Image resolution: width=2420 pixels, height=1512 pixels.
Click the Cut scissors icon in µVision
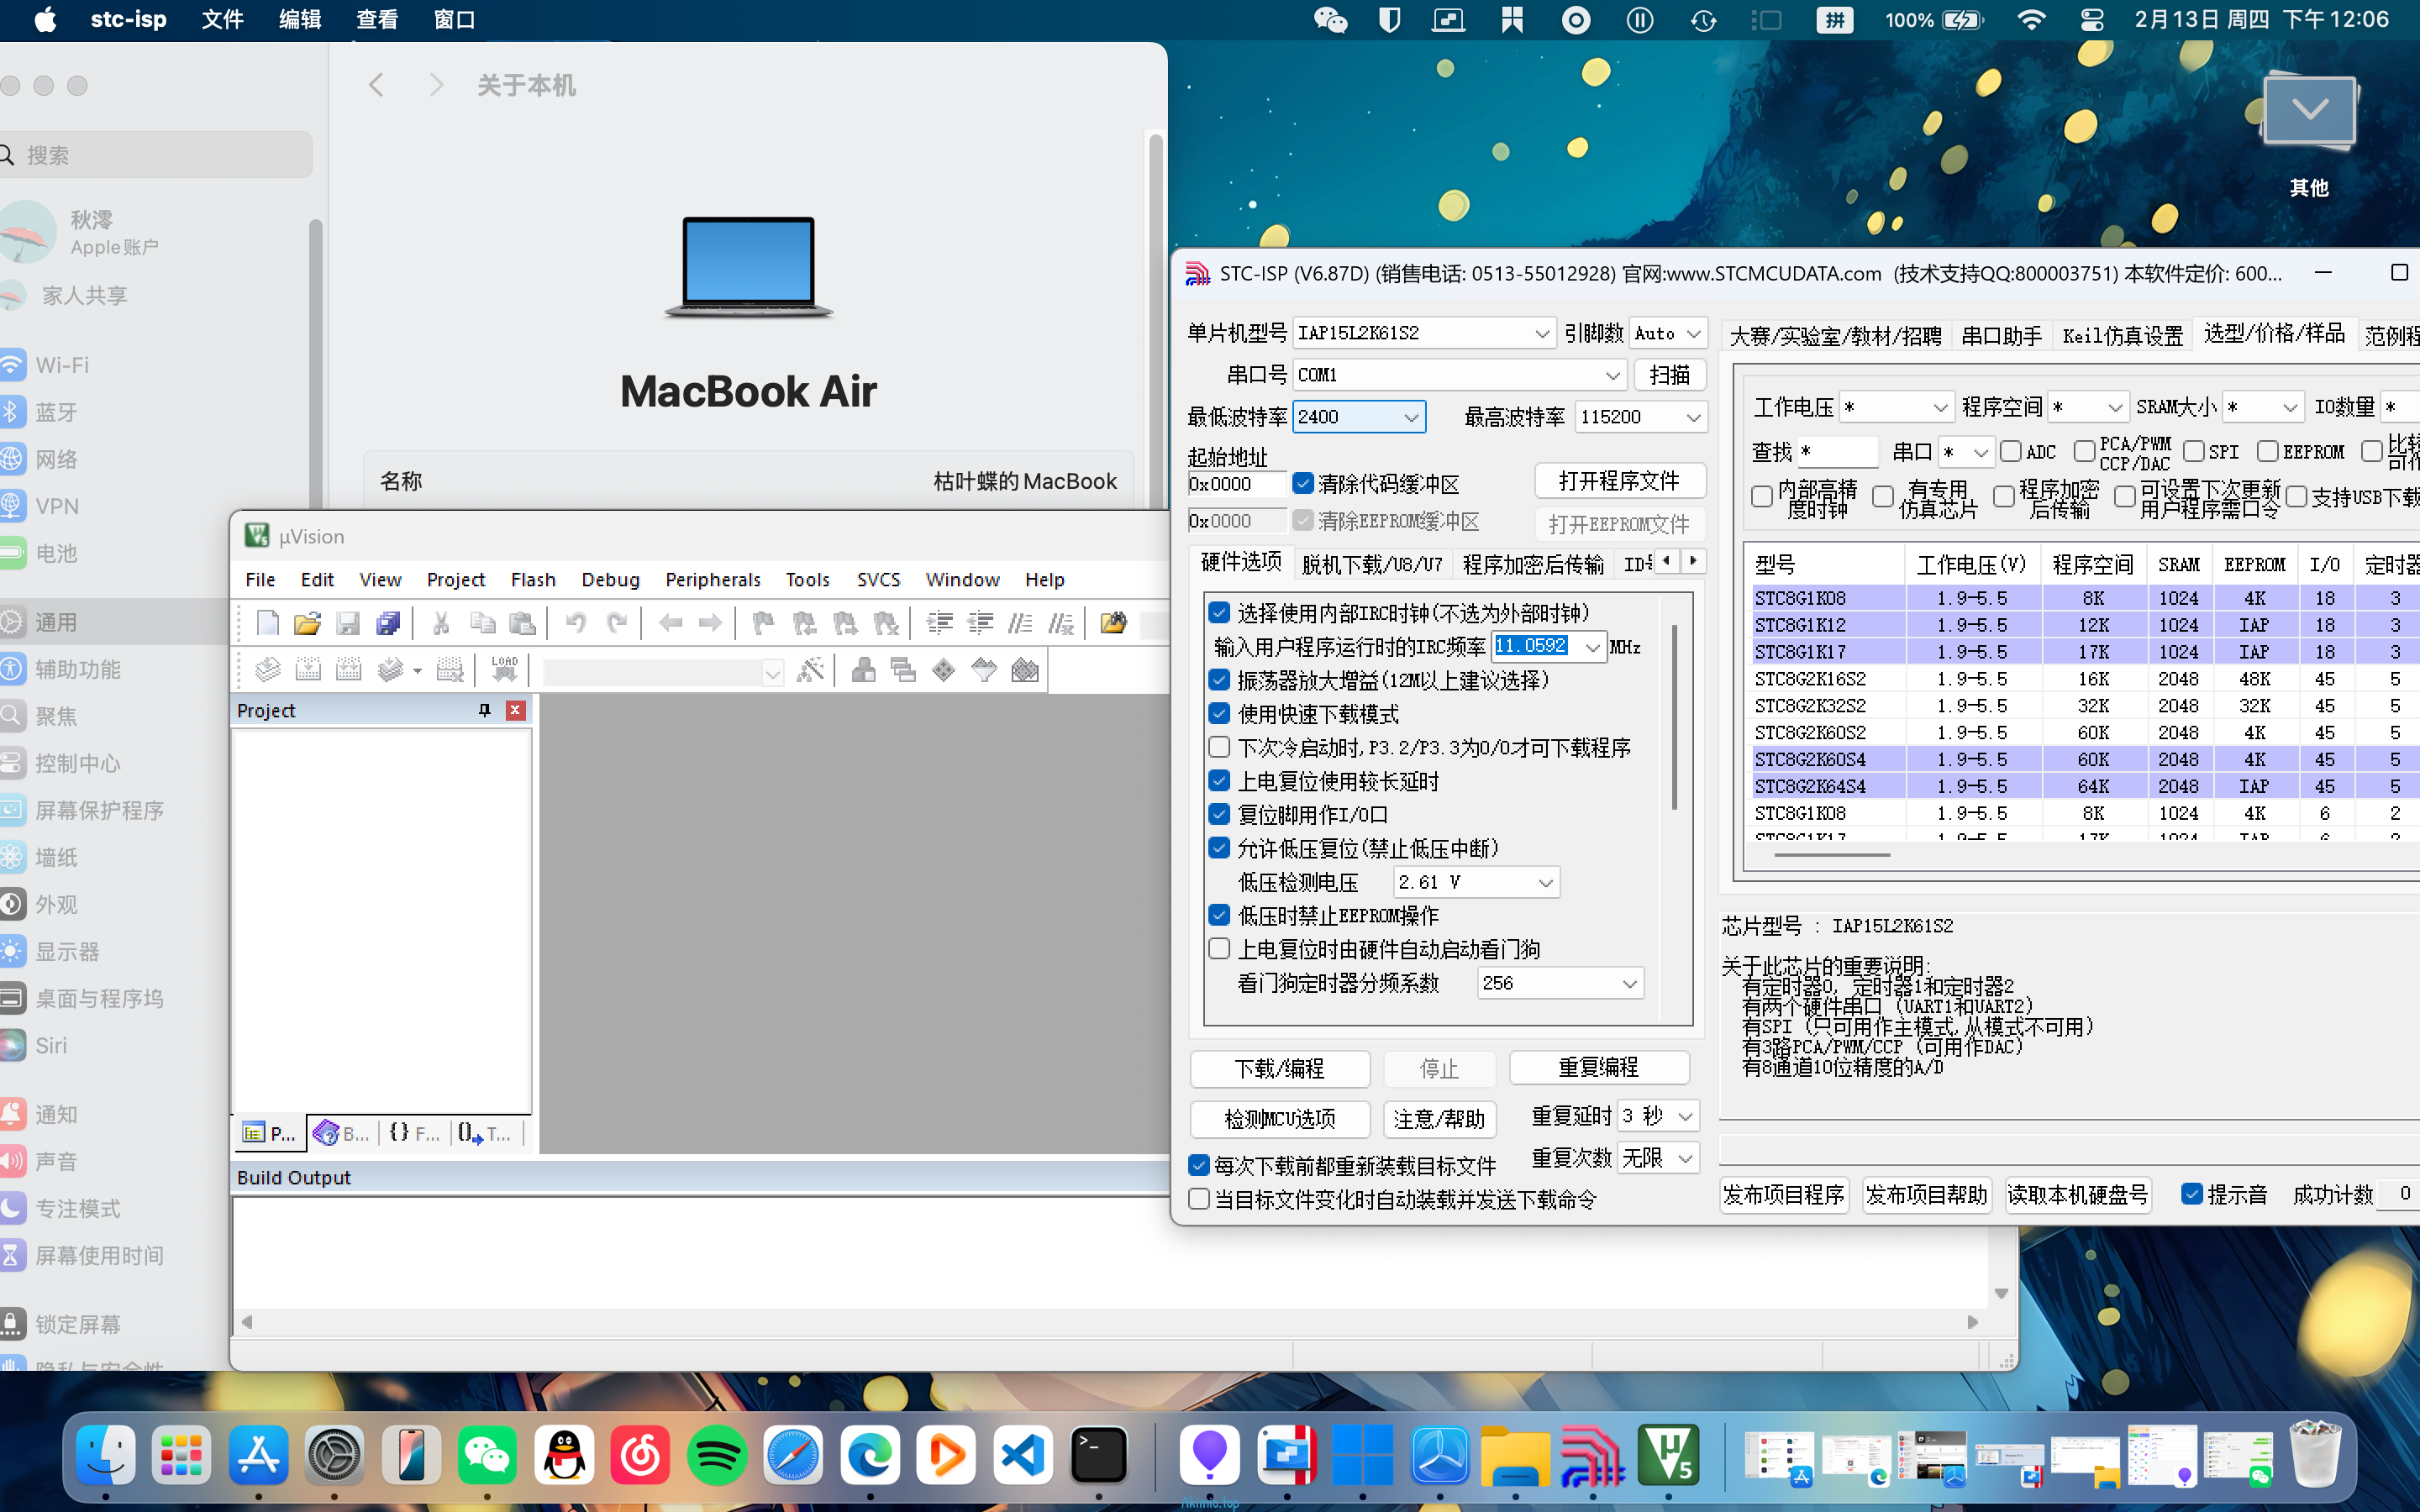pos(440,623)
